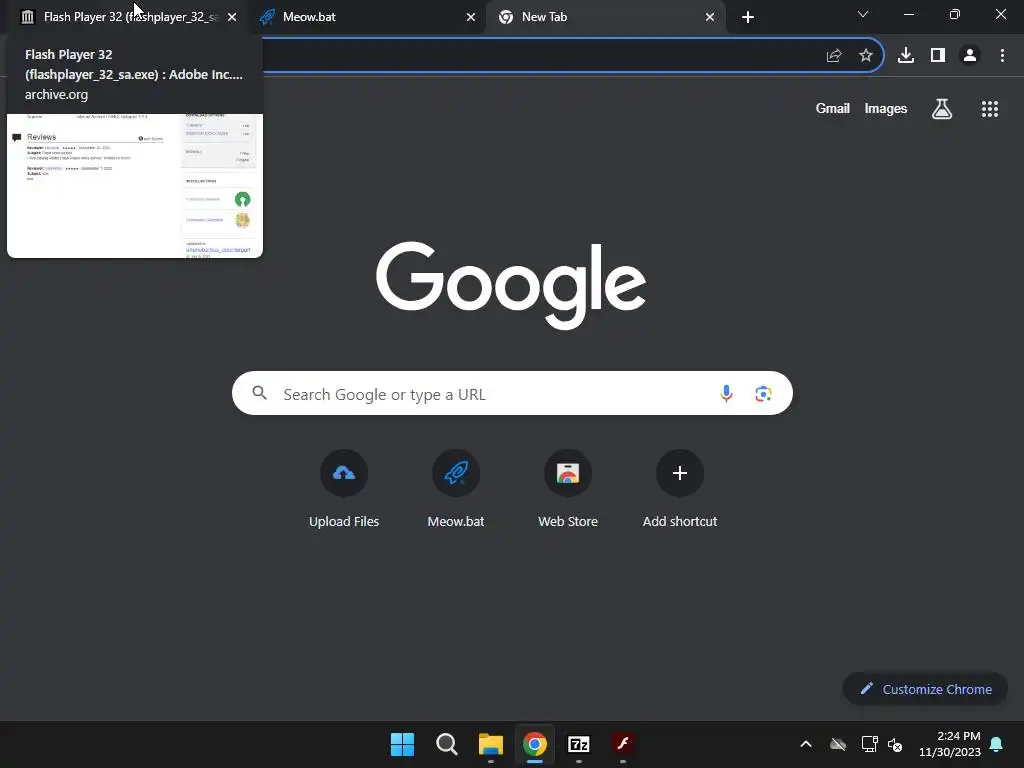Expand the hidden system tray icons
This screenshot has height=768, width=1024.
click(806, 744)
